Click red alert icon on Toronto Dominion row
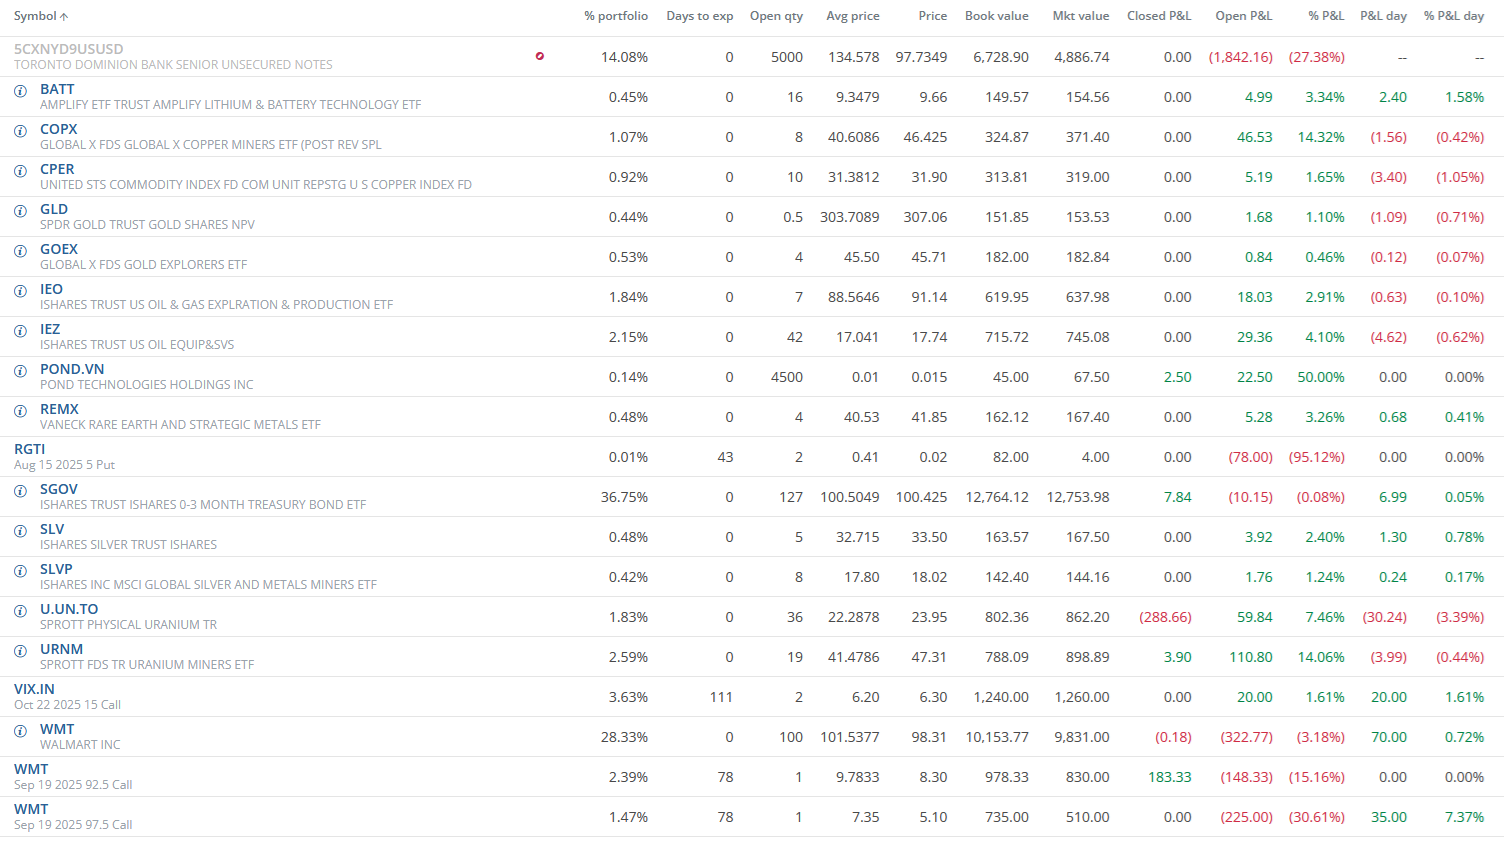 click(540, 56)
